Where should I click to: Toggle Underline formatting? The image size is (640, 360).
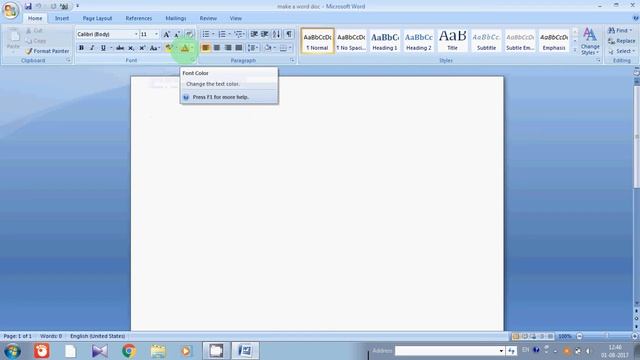(x=103, y=48)
